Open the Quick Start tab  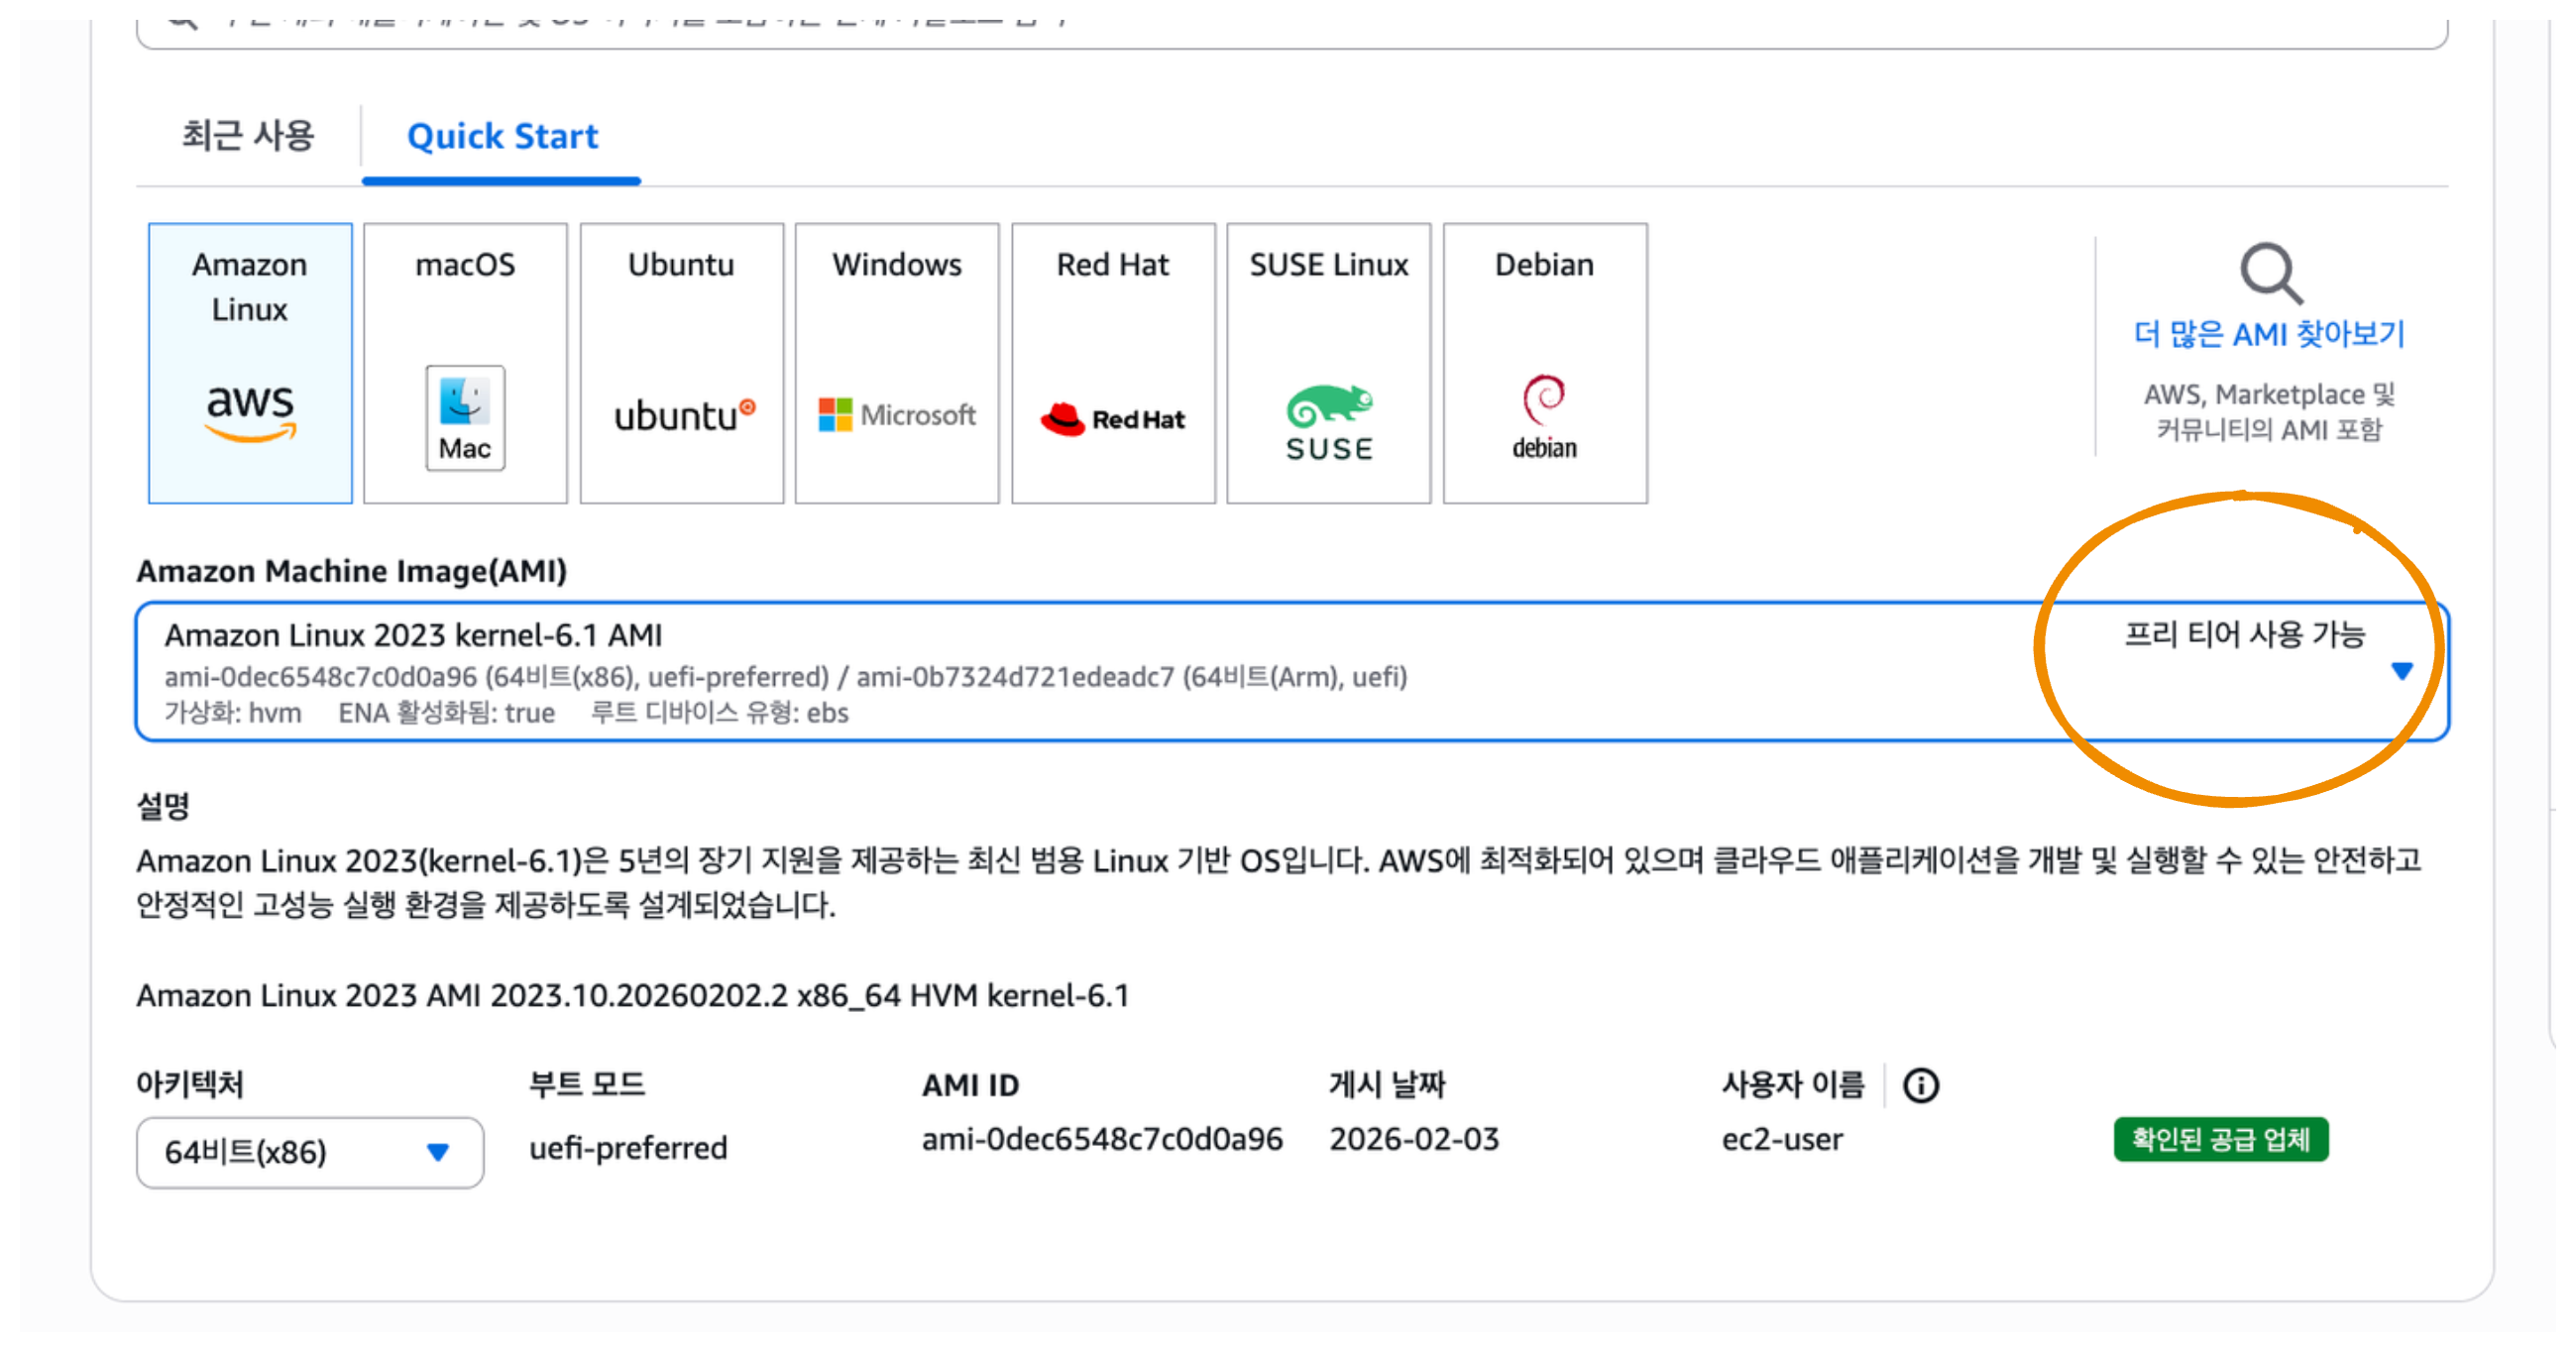(502, 136)
